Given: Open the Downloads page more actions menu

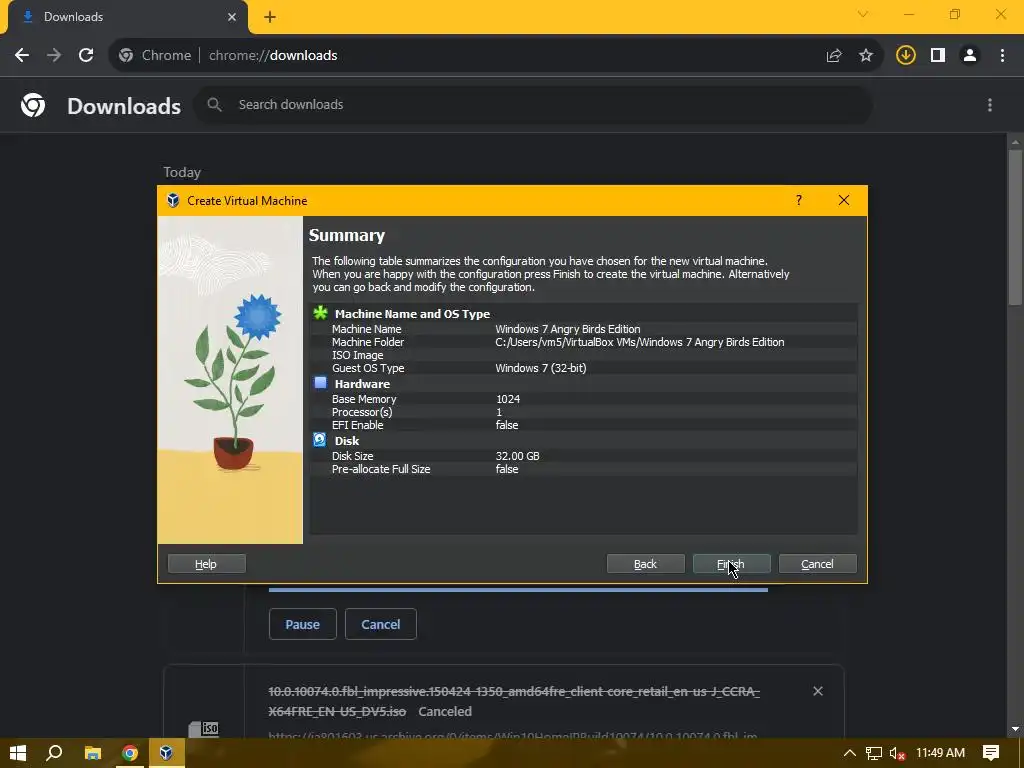Looking at the screenshot, I should 990,105.
